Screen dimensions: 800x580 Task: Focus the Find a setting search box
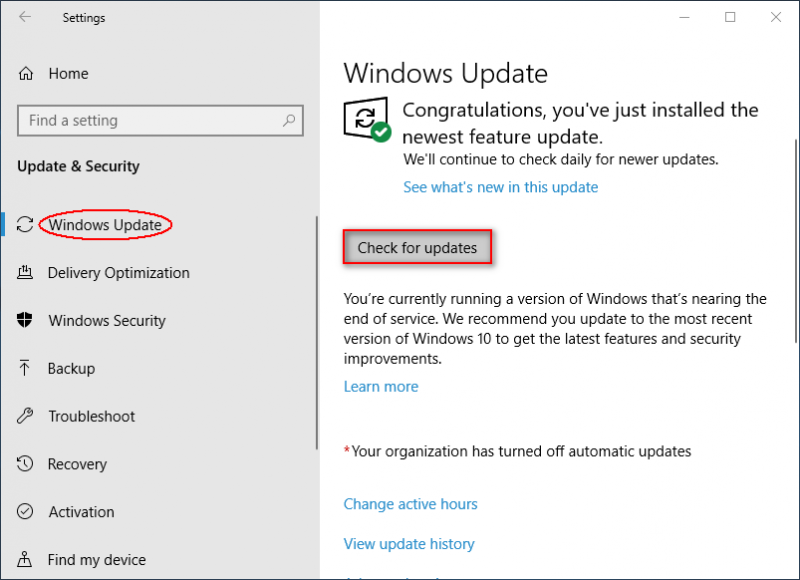click(x=160, y=120)
